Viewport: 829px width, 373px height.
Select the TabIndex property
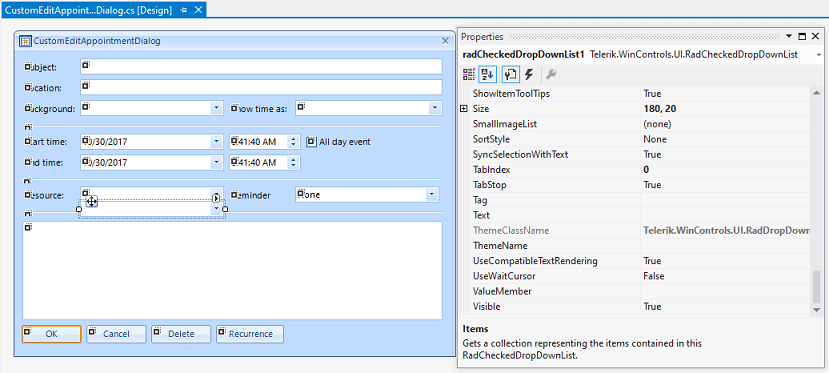pyautogui.click(x=491, y=170)
